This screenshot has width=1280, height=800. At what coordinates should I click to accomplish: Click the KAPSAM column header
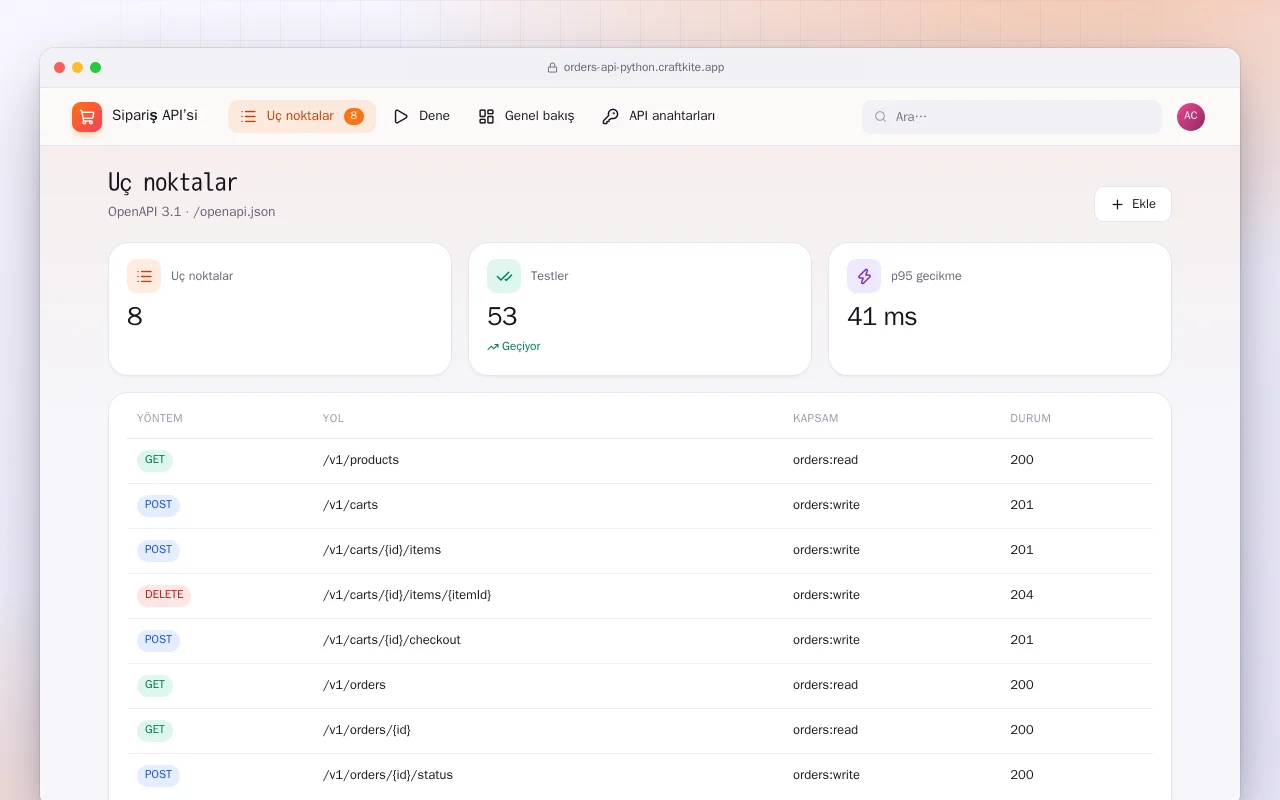[816, 419]
